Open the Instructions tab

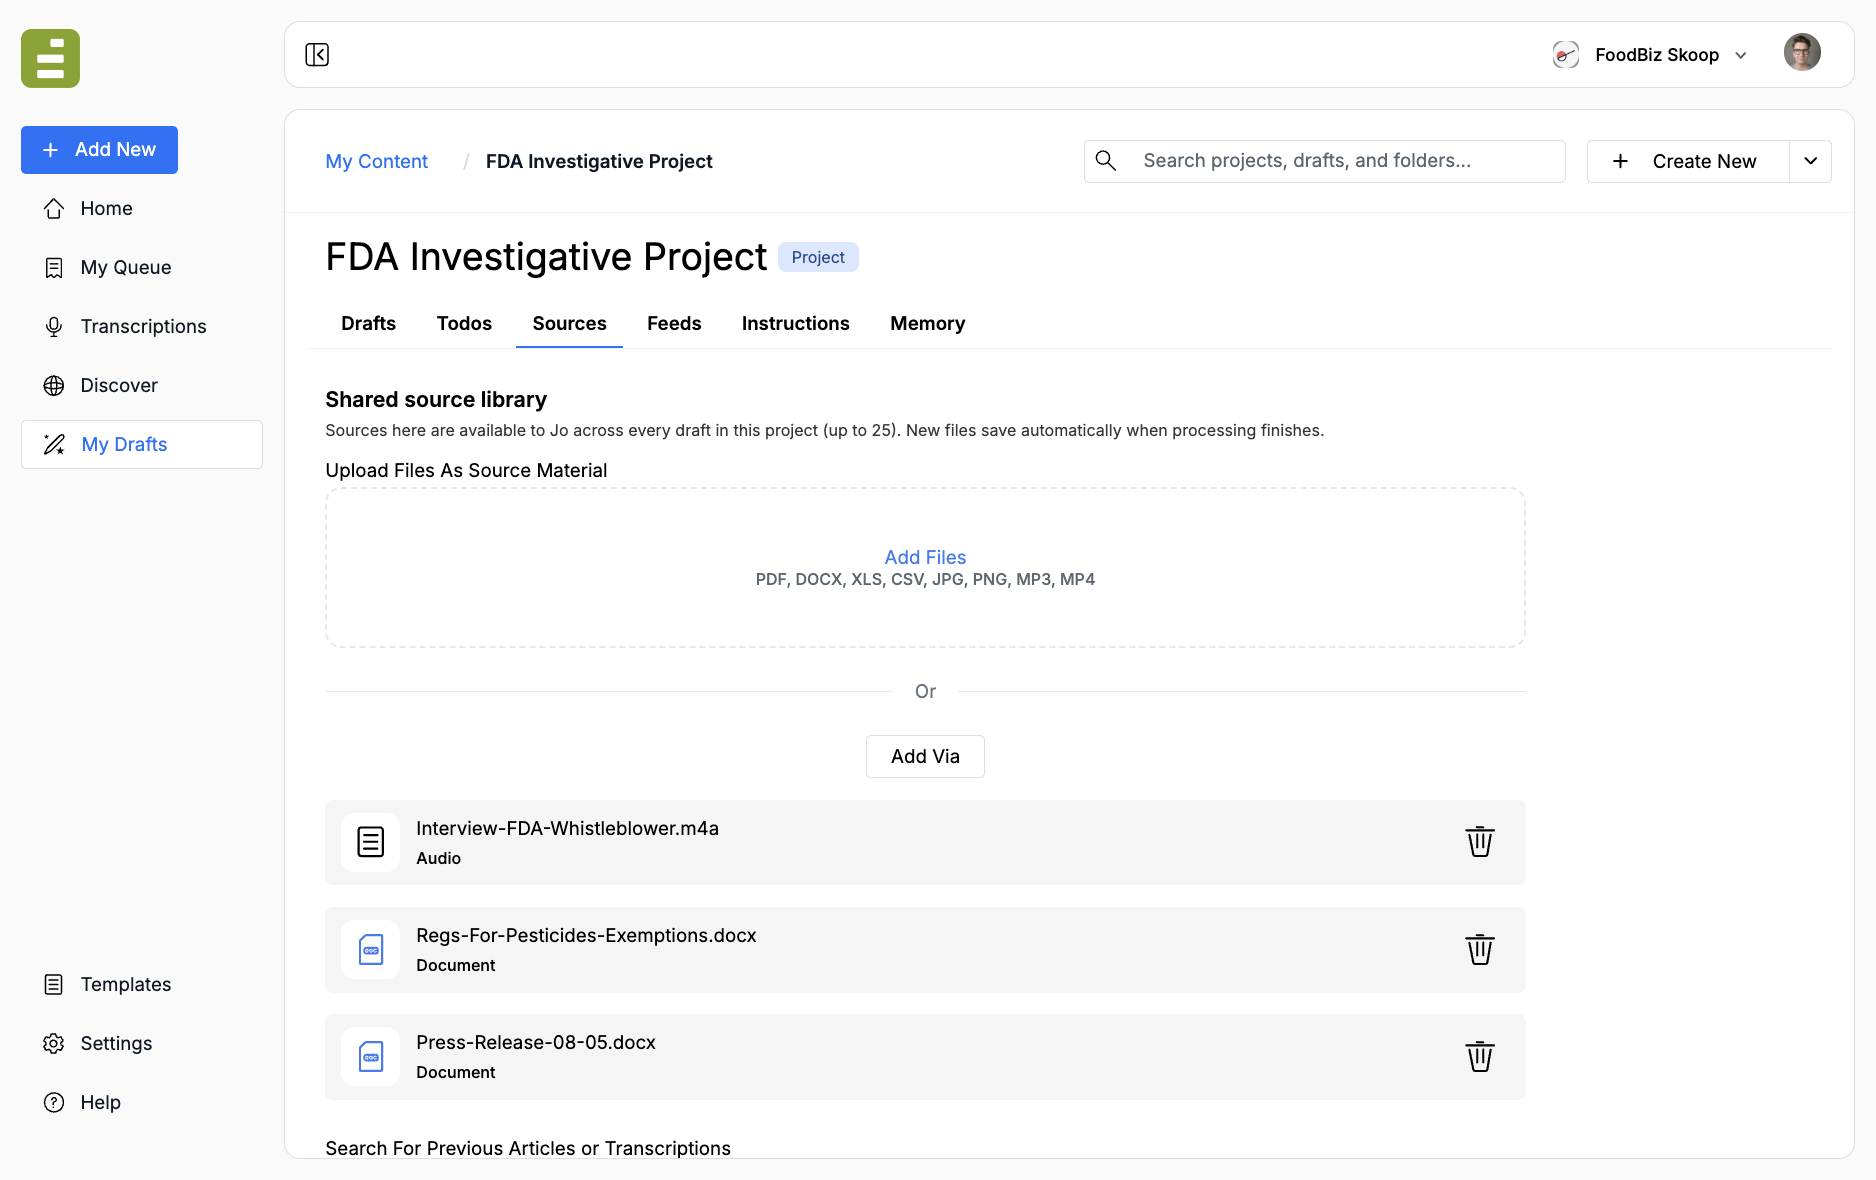[796, 323]
